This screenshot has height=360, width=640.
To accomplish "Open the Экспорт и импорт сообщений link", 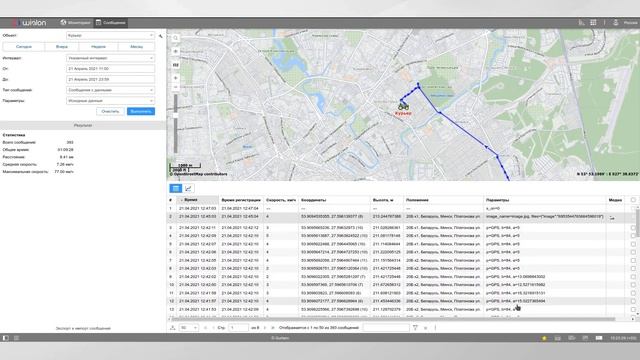I will click(x=83, y=328).
